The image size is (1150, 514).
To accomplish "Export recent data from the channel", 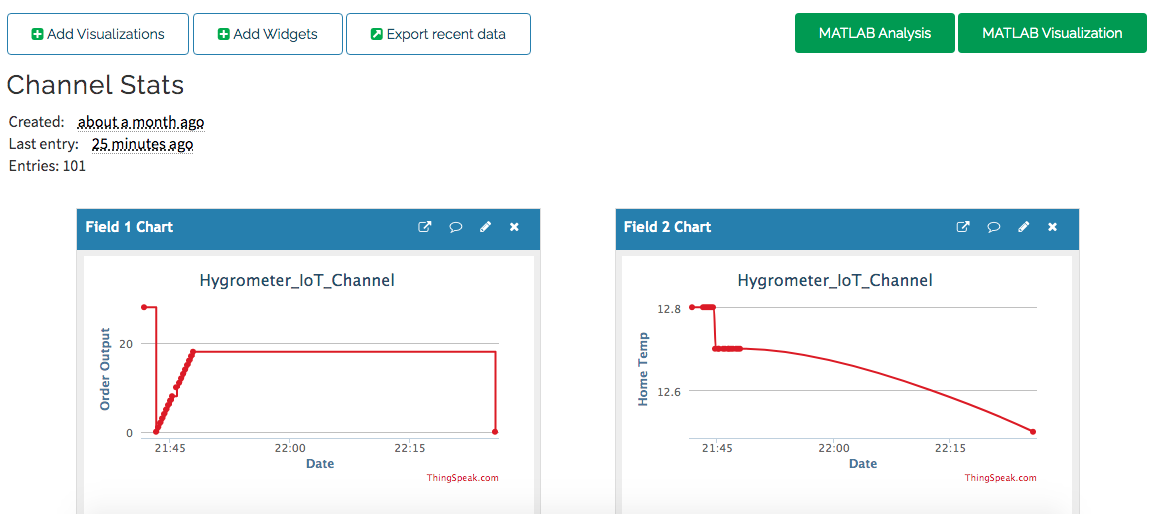I will (x=438, y=34).
